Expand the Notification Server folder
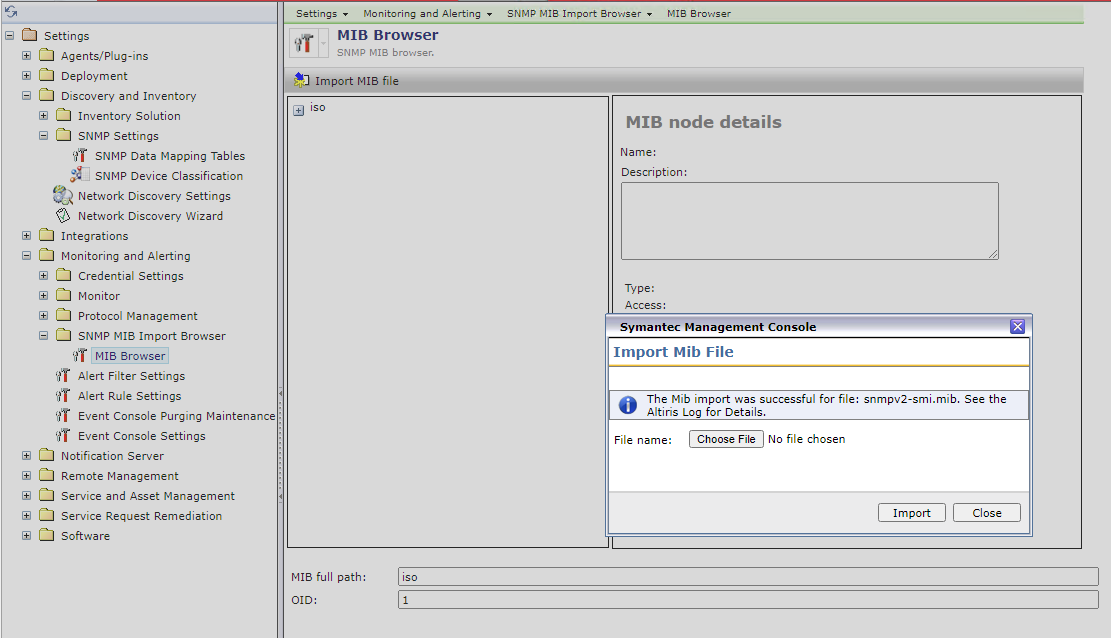The image size is (1111, 638). pyautogui.click(x=26, y=456)
